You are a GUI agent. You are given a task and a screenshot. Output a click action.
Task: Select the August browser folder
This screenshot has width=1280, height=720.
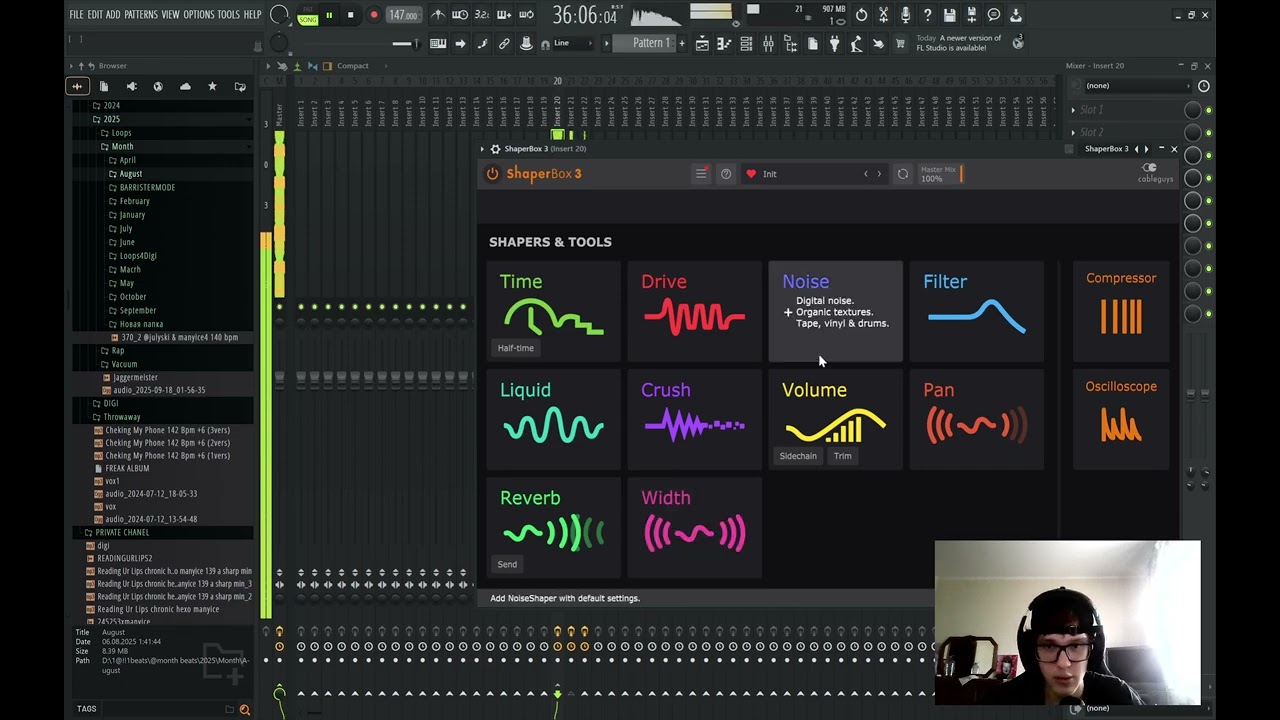click(x=131, y=174)
